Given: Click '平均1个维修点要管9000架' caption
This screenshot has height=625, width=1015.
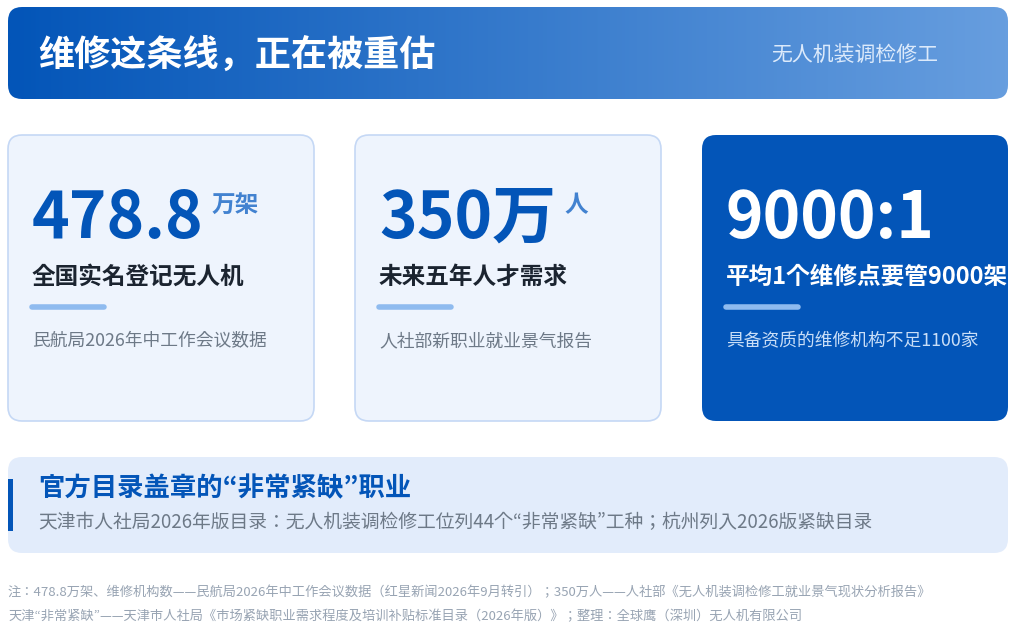Looking at the screenshot, I should coord(866,276).
